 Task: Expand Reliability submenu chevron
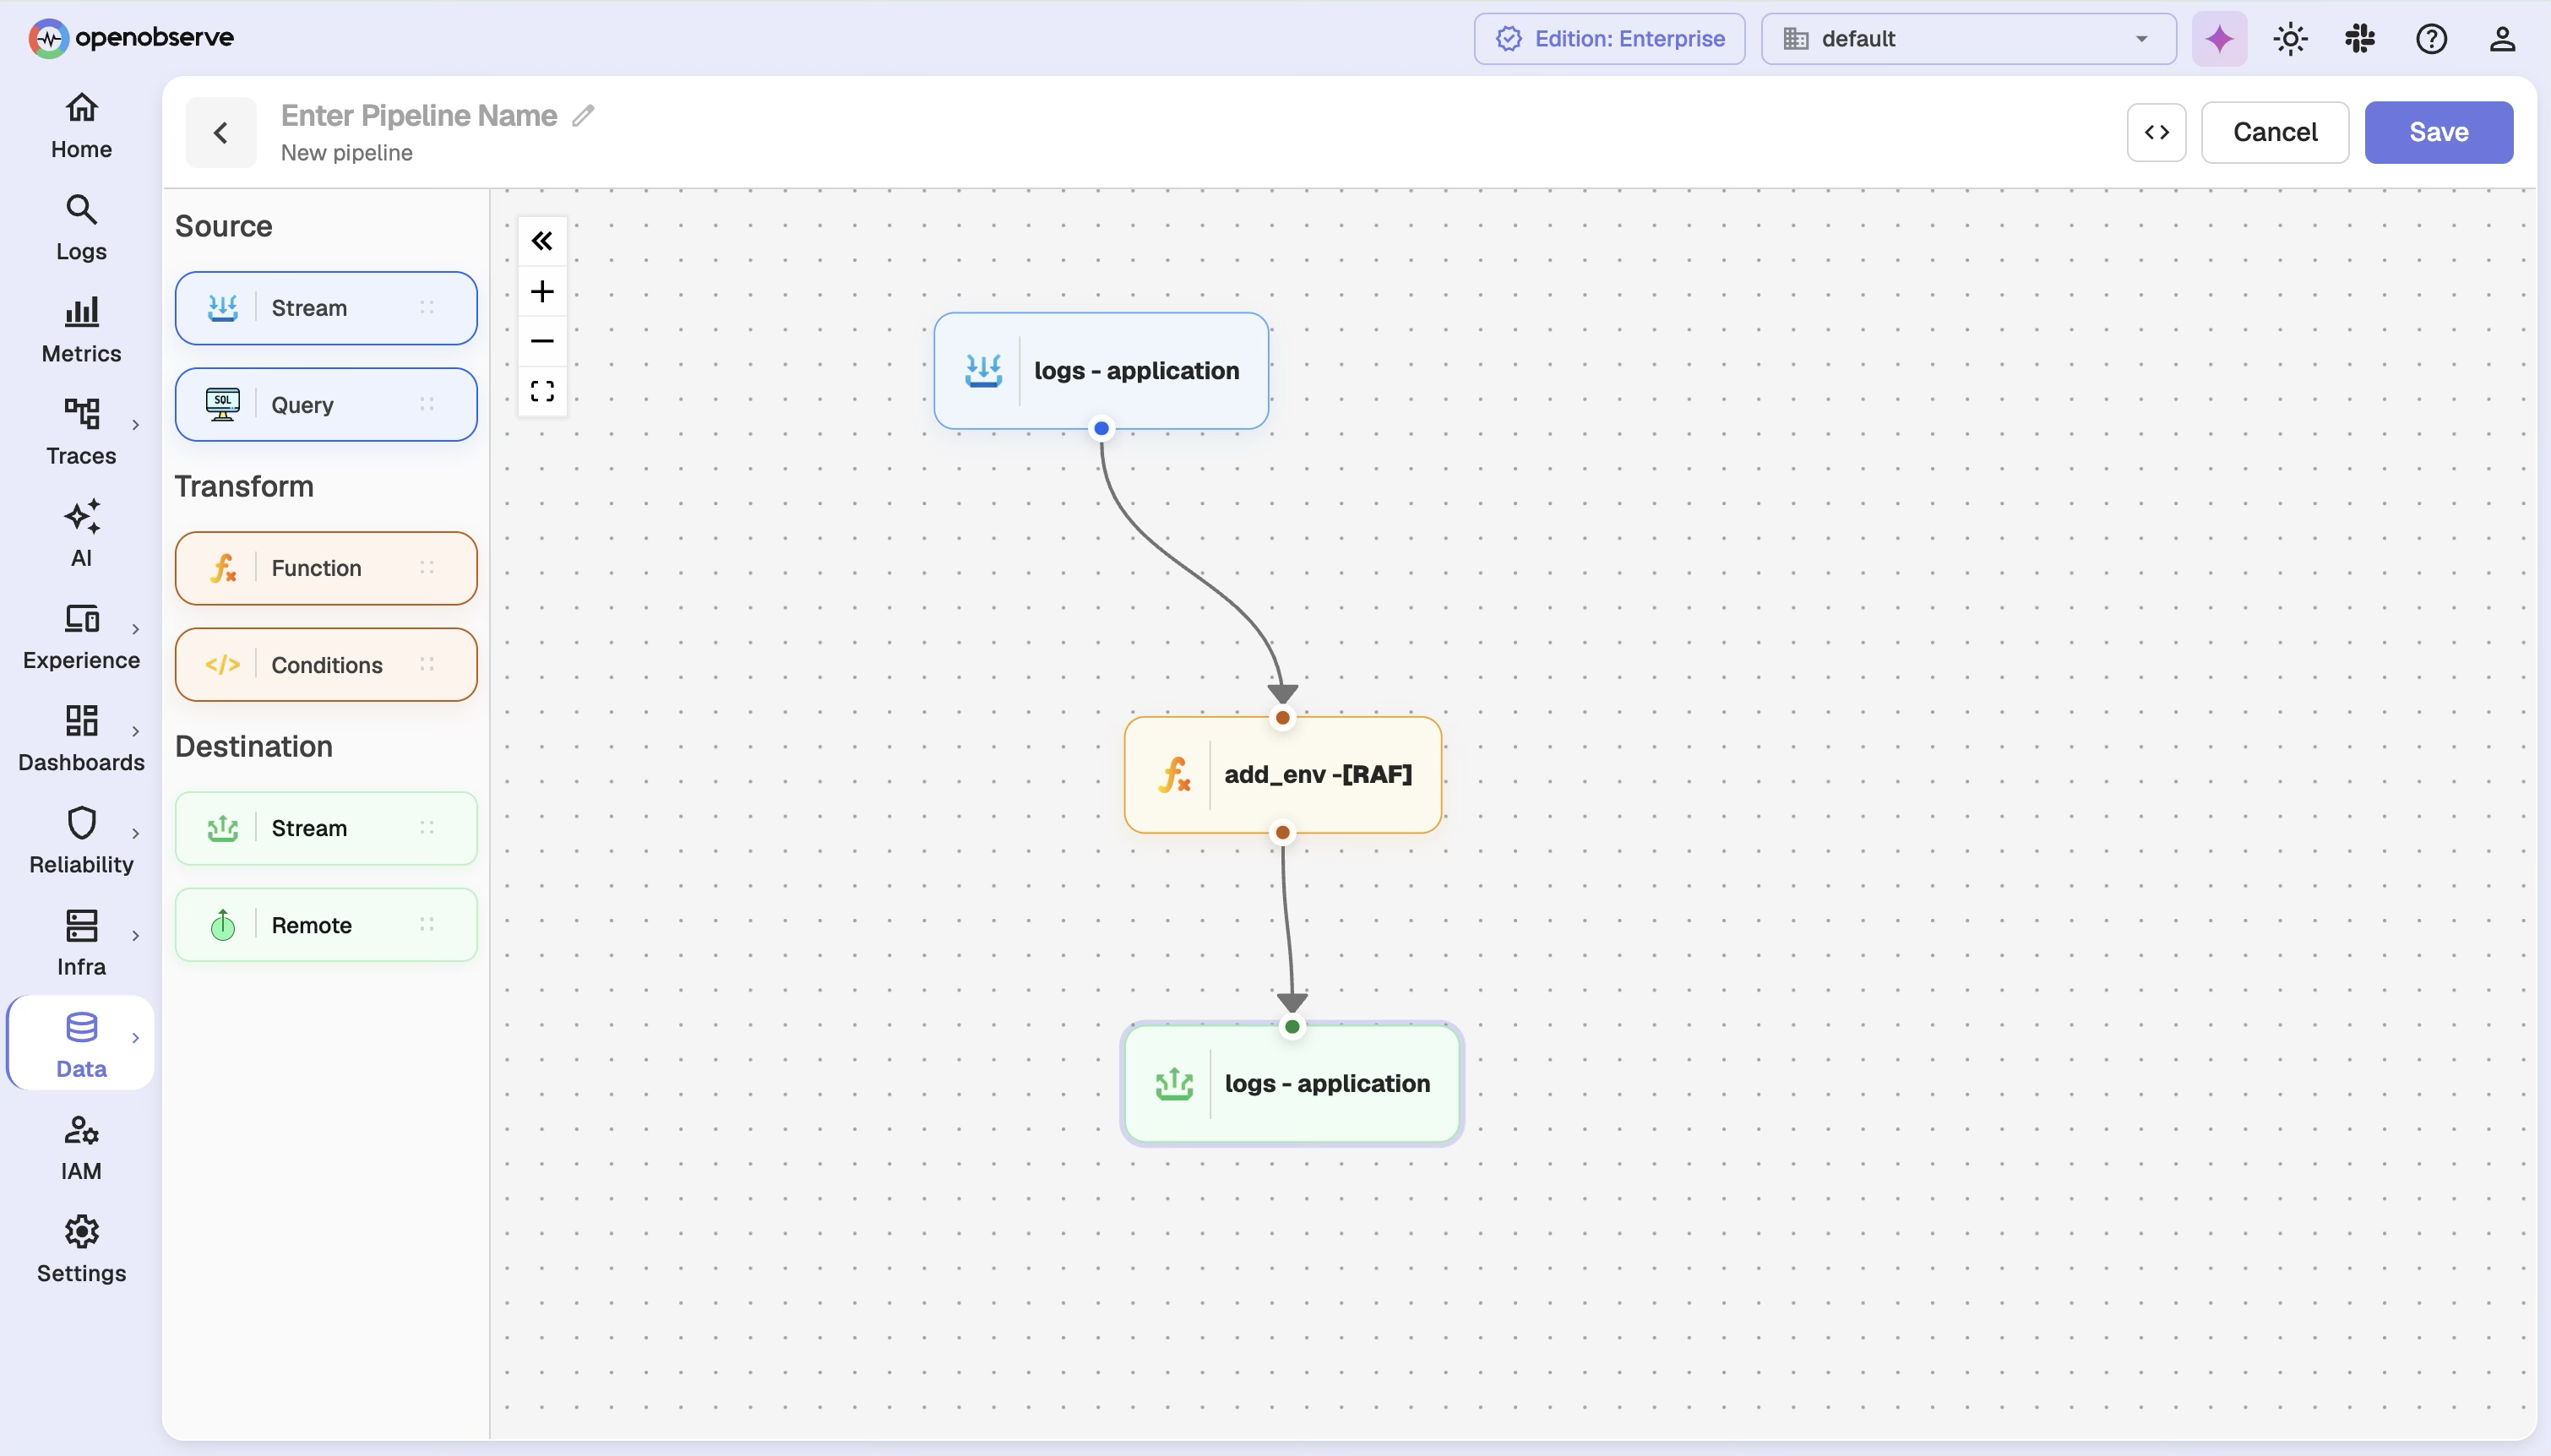tap(136, 833)
